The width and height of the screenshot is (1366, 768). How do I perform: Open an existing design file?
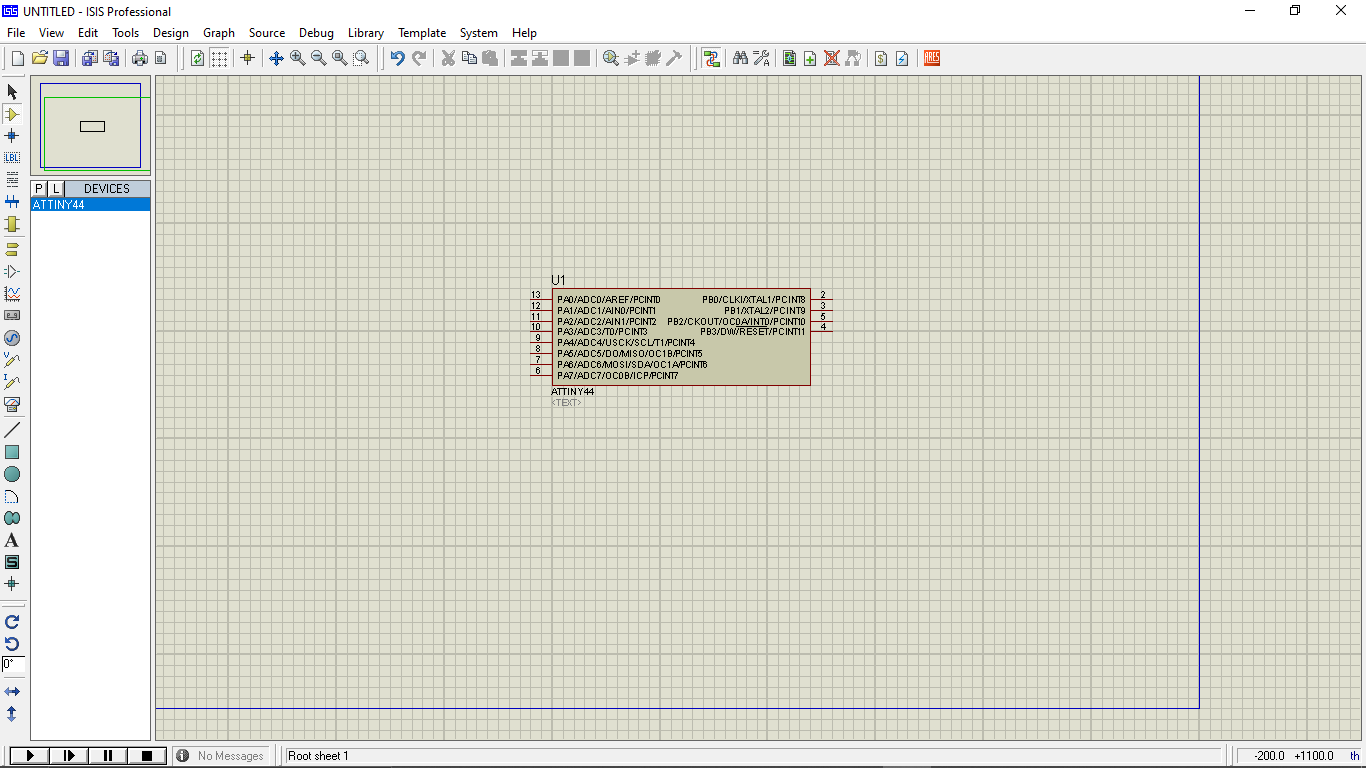(40, 58)
